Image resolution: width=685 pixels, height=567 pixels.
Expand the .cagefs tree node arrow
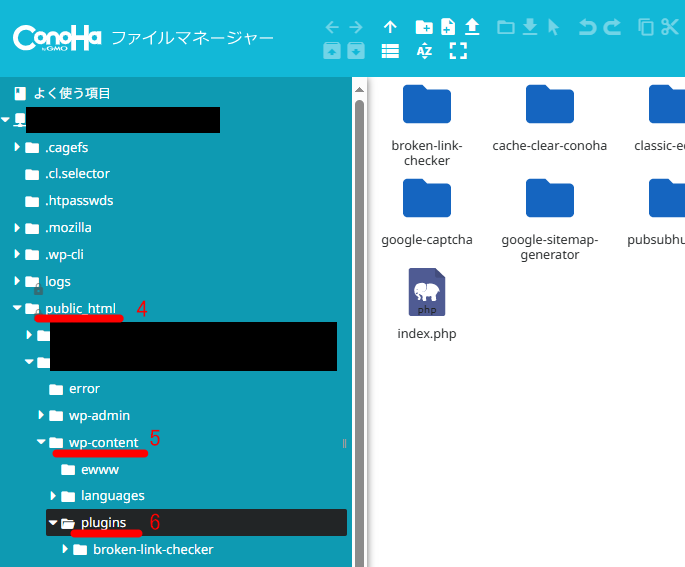[17, 147]
